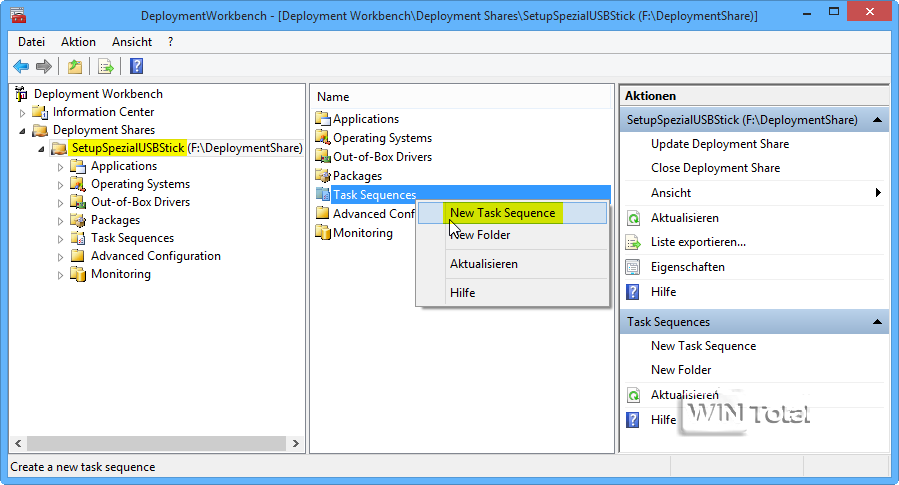The image size is (899, 485).
Task: Click New Task Sequence in the Aktionen pane
Action: click(703, 346)
